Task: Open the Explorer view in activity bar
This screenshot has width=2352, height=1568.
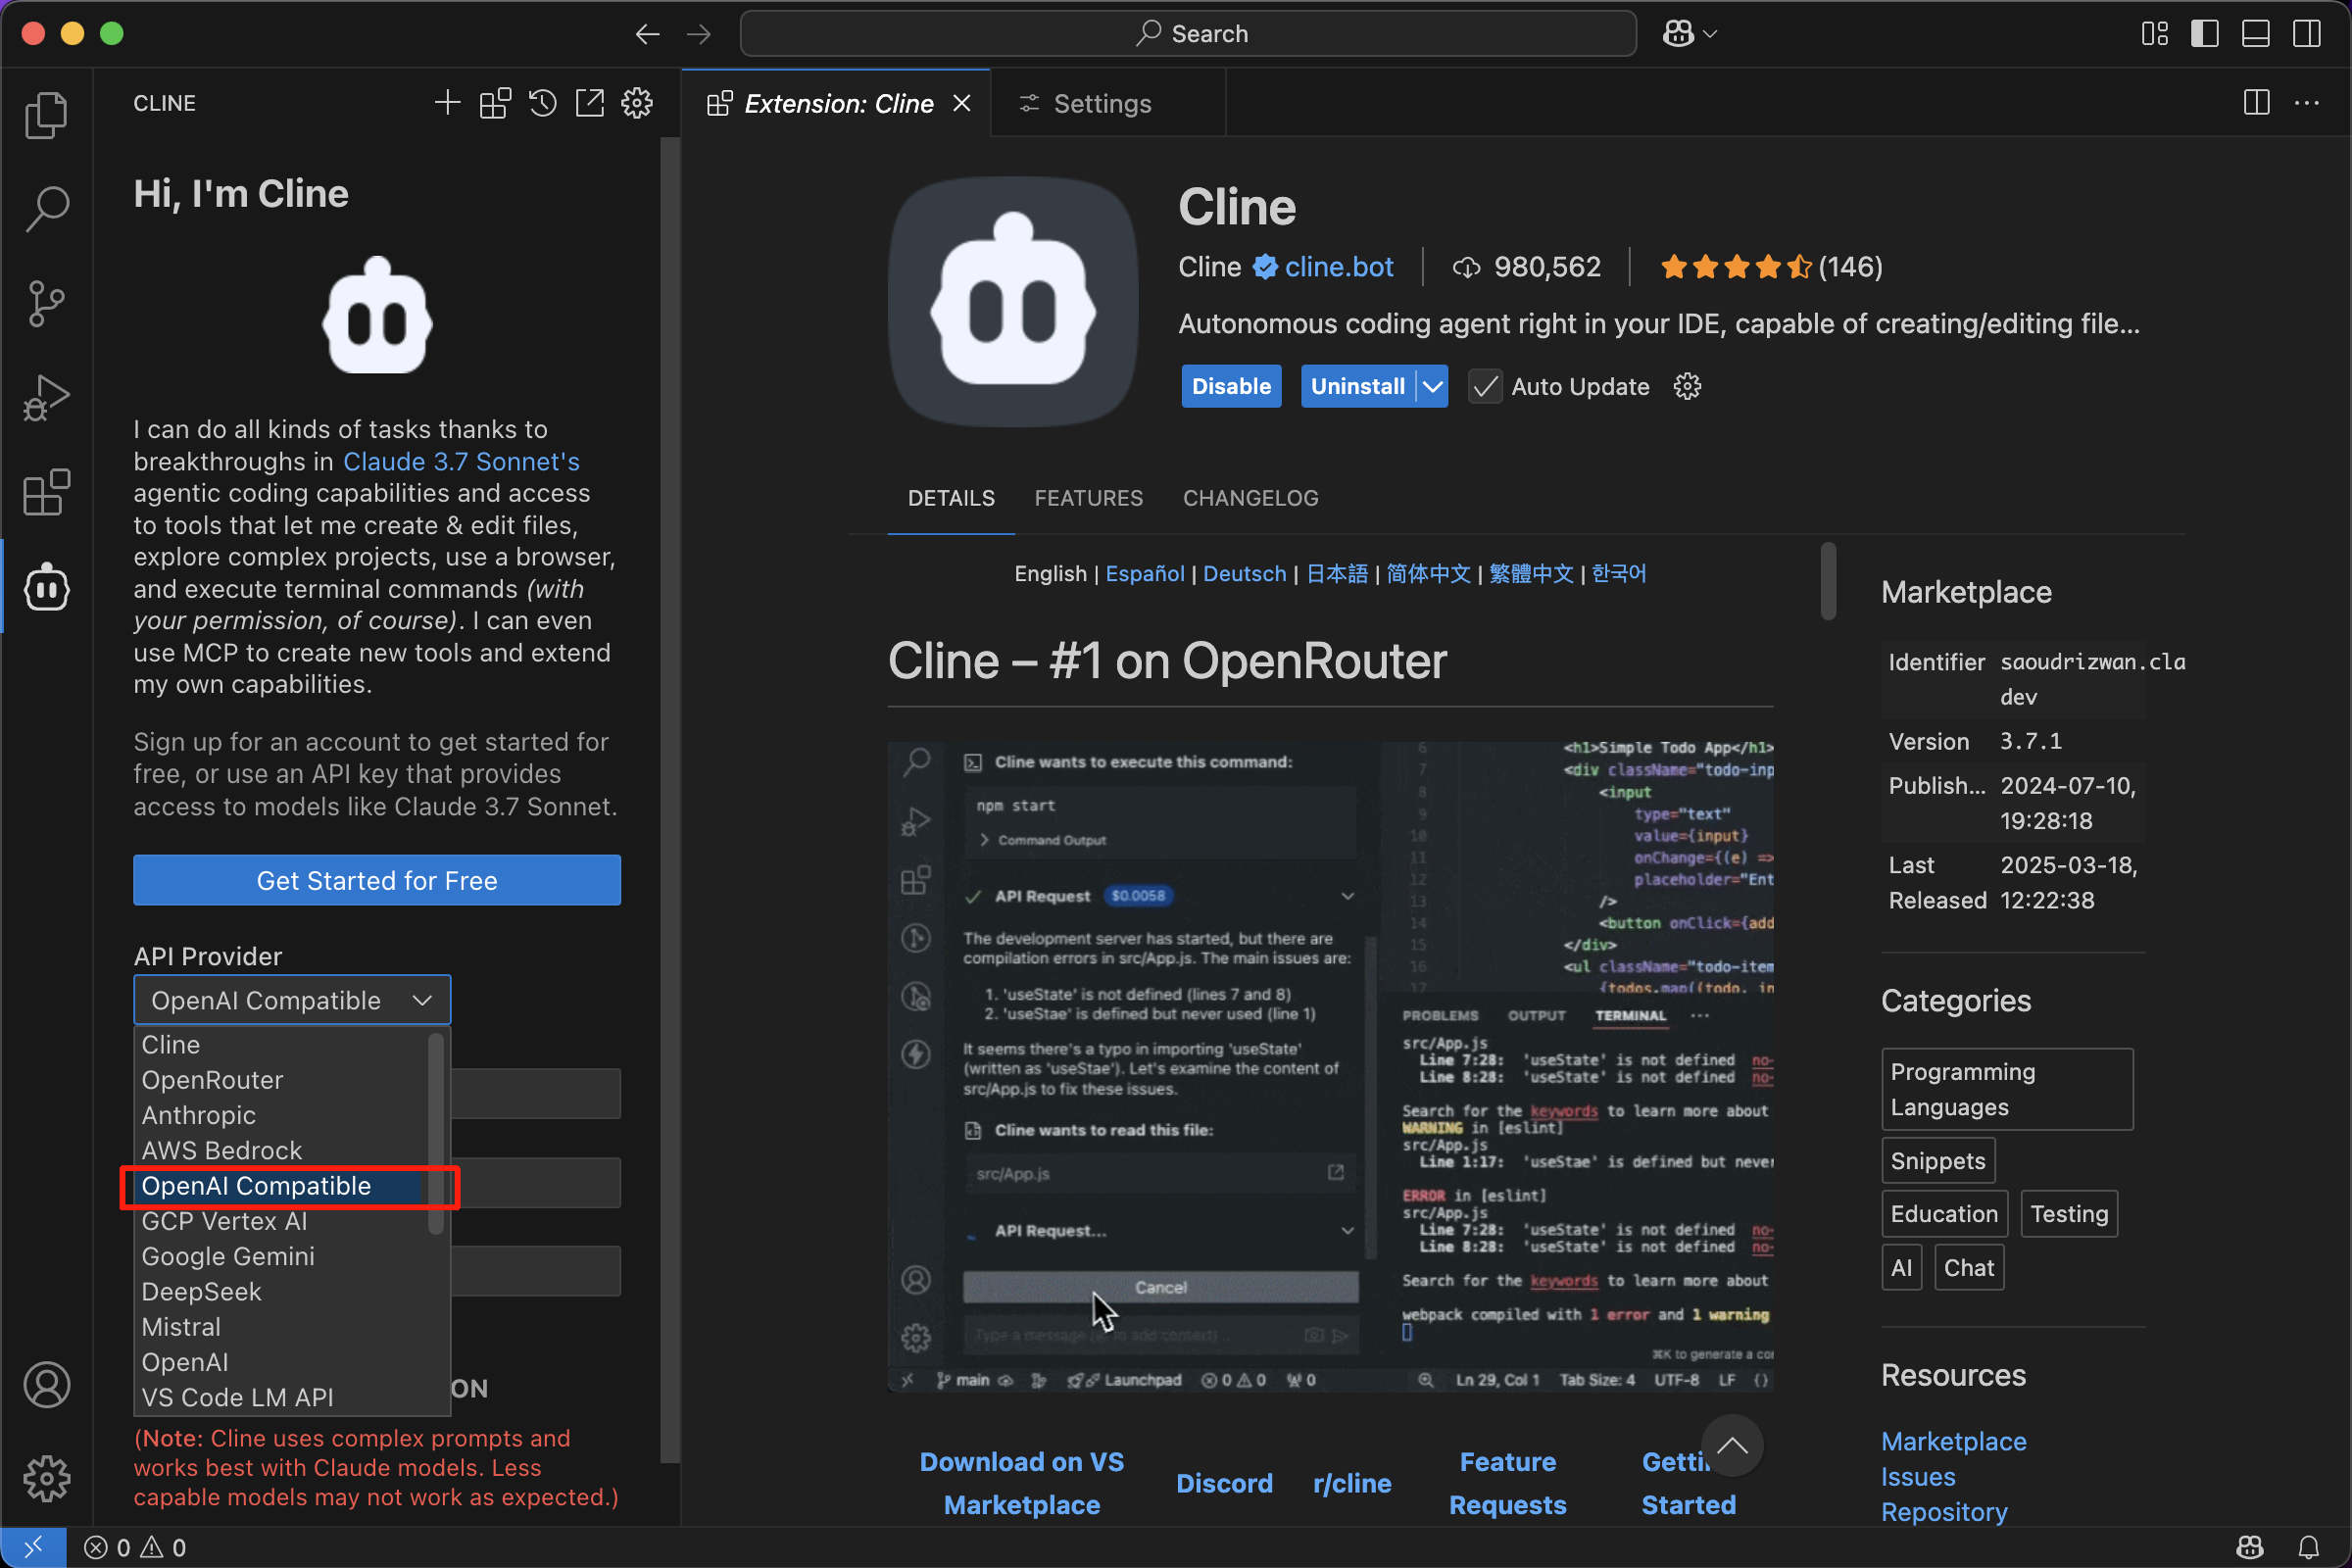Action: pos(46,114)
